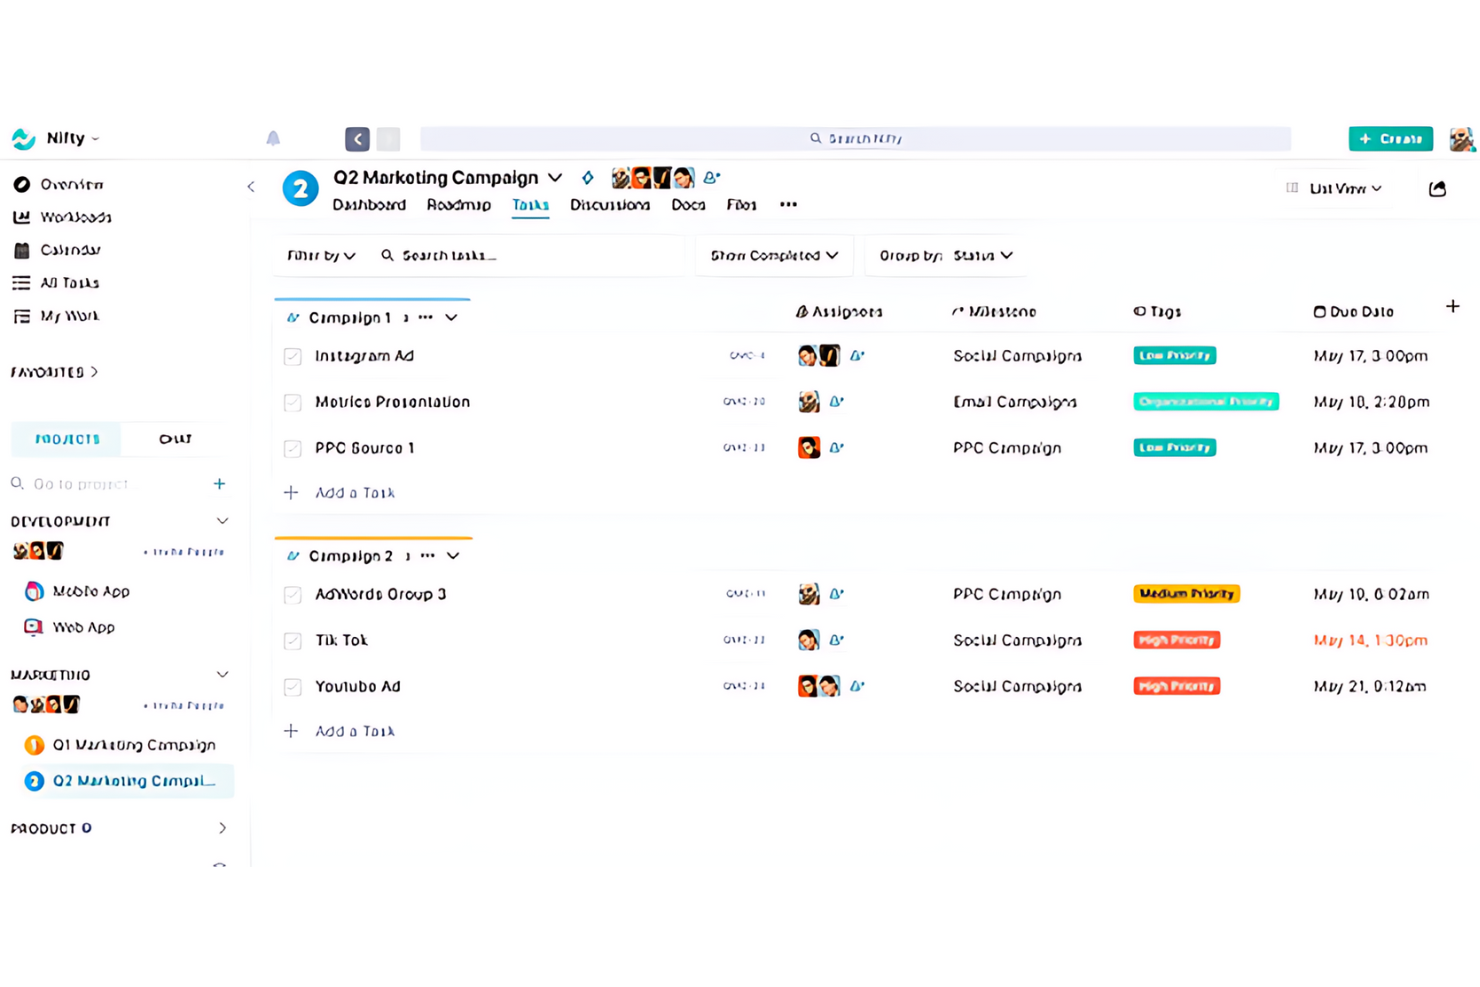Open the Filter by dropdown
This screenshot has height=987, width=1480.
[x=321, y=256]
